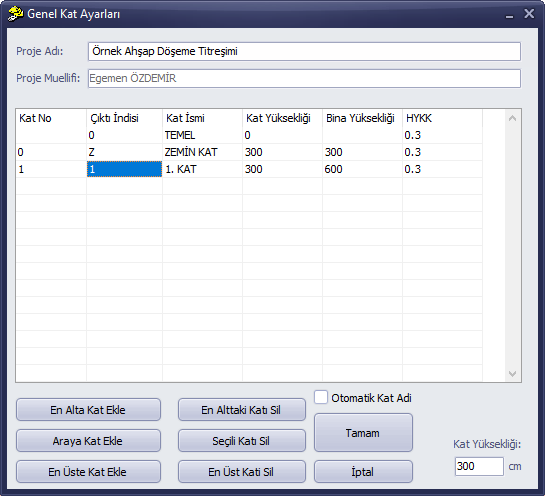Click the En Üst Kati Sil button
This screenshot has width=545, height=496.
[242, 472]
